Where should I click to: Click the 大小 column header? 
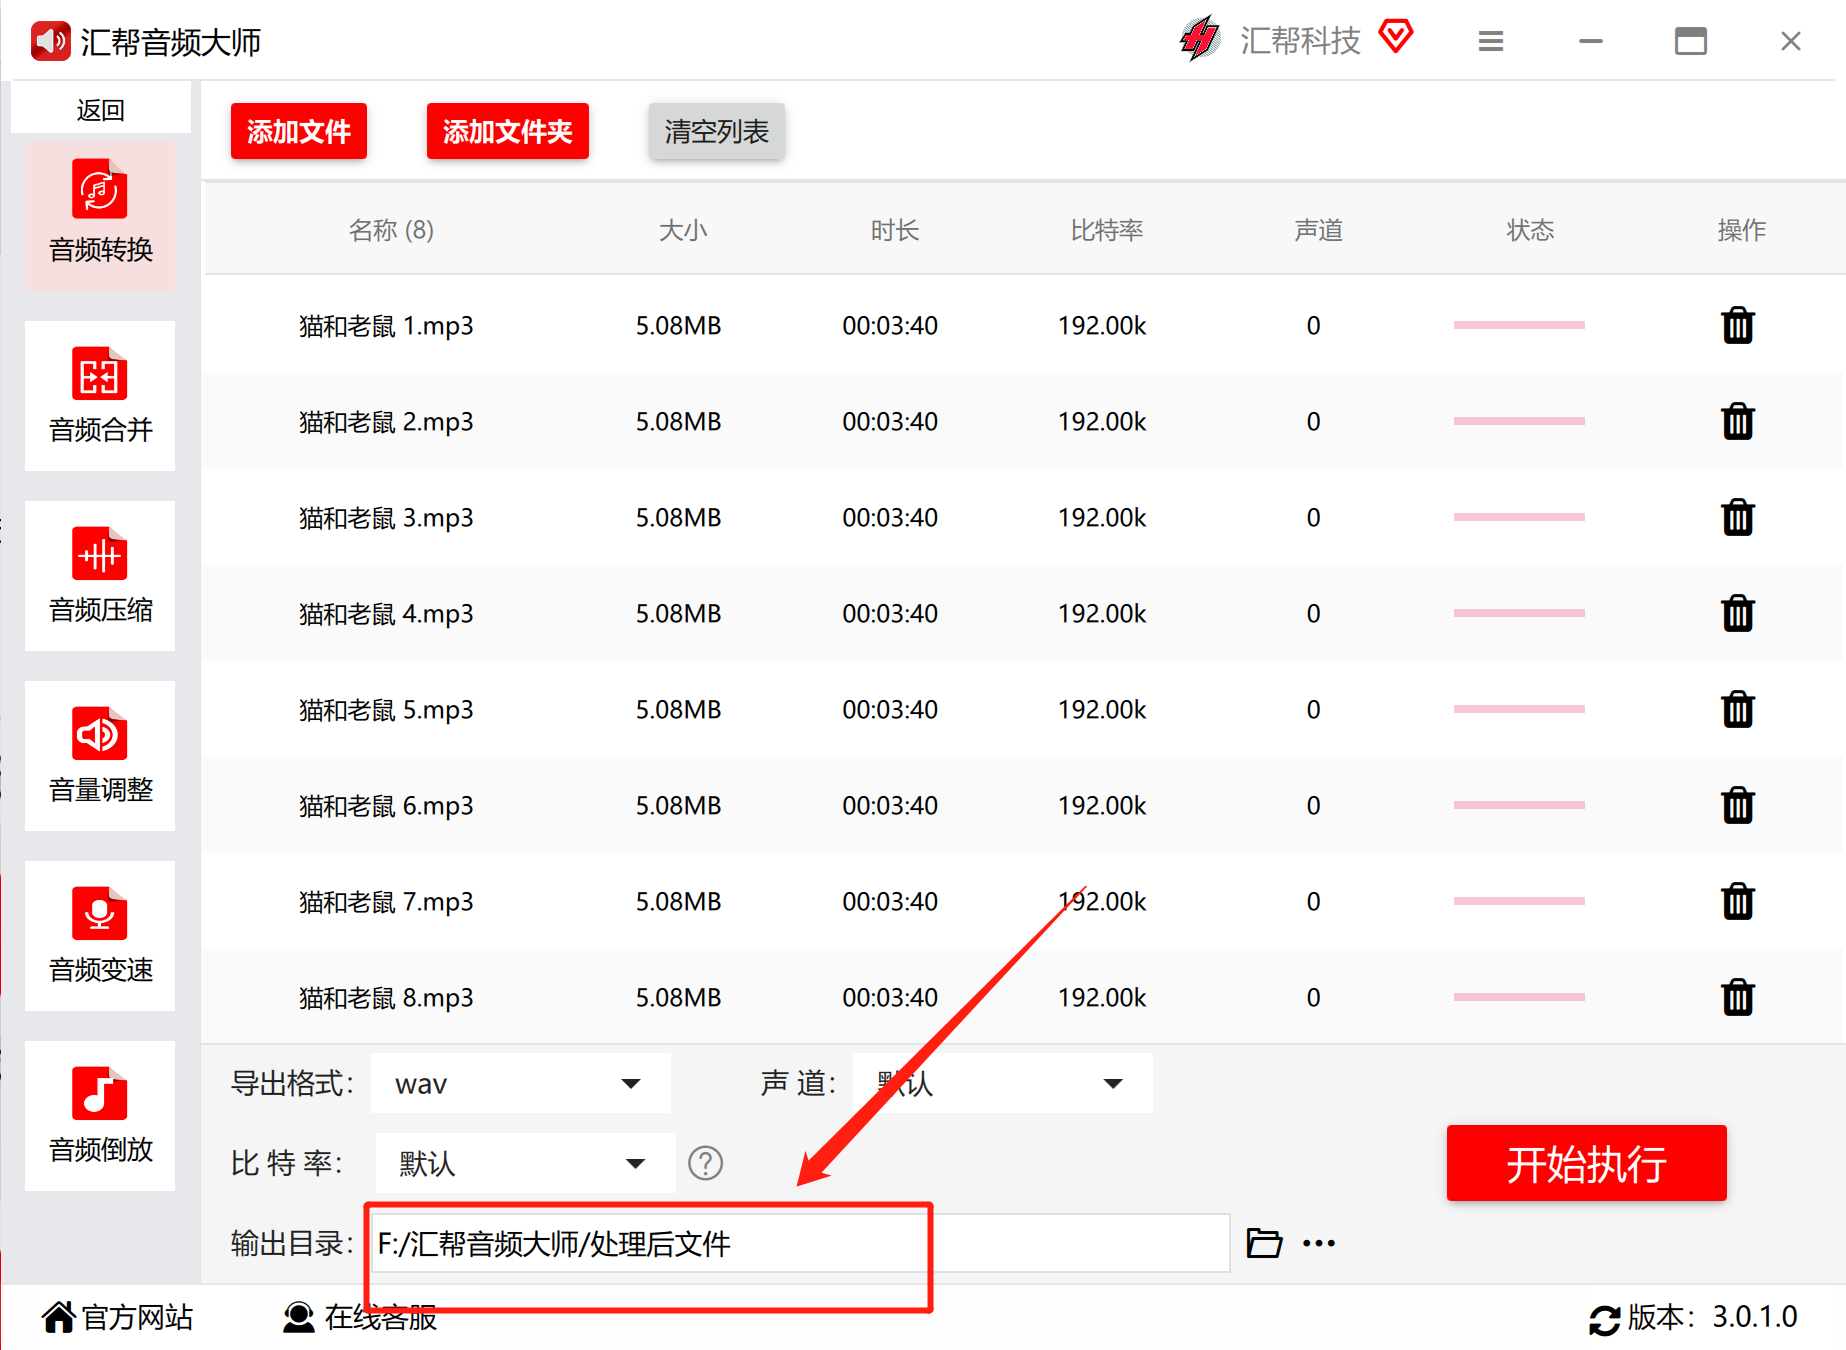pyautogui.click(x=683, y=230)
